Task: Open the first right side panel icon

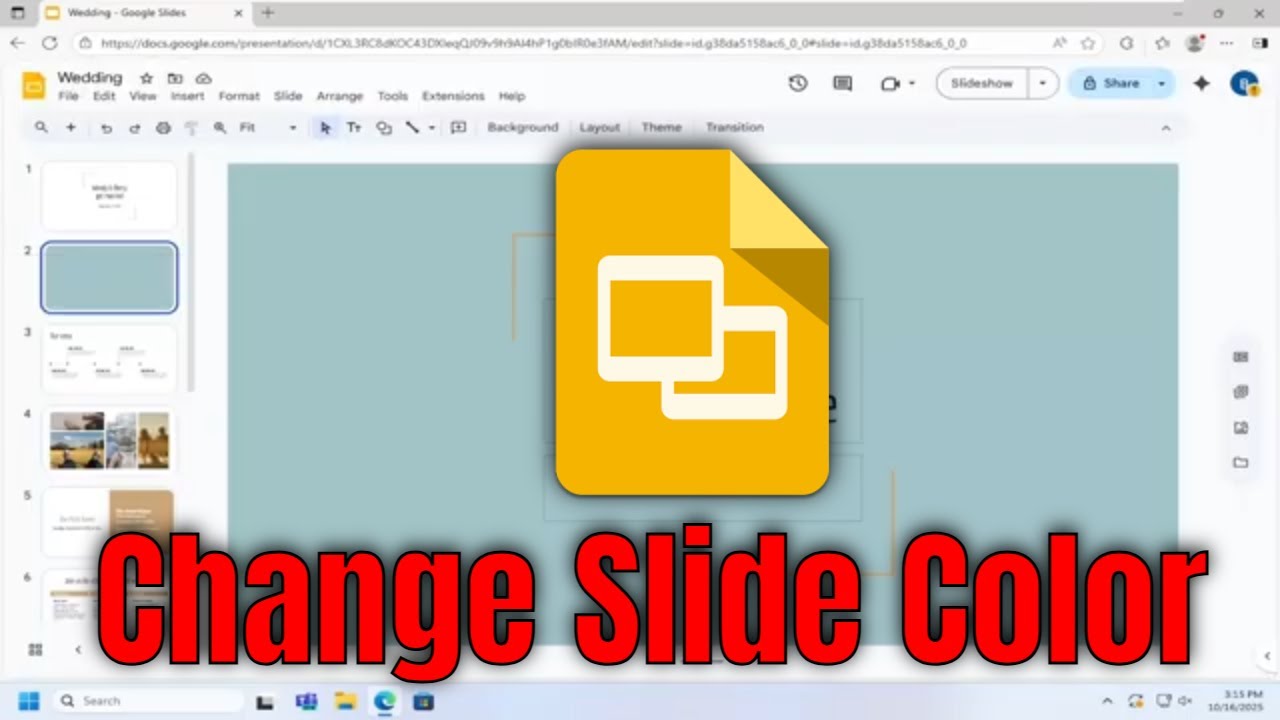Action: tap(1241, 357)
